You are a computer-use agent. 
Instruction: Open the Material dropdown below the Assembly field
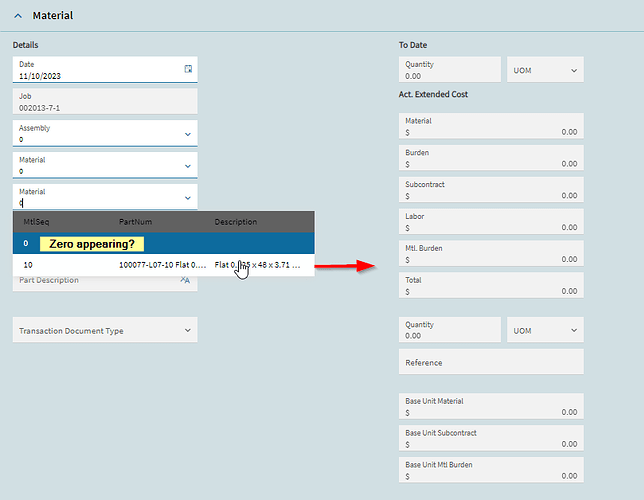click(188, 166)
